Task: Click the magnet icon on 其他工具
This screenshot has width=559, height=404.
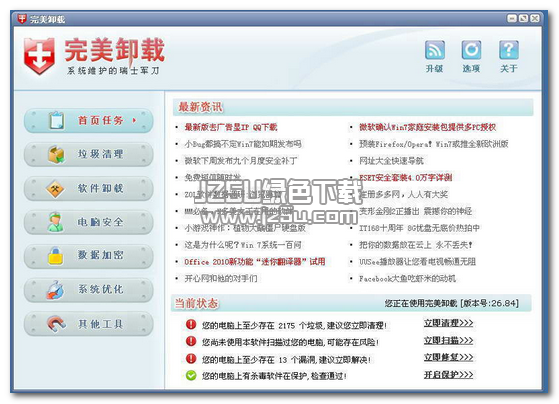Action: [56, 324]
